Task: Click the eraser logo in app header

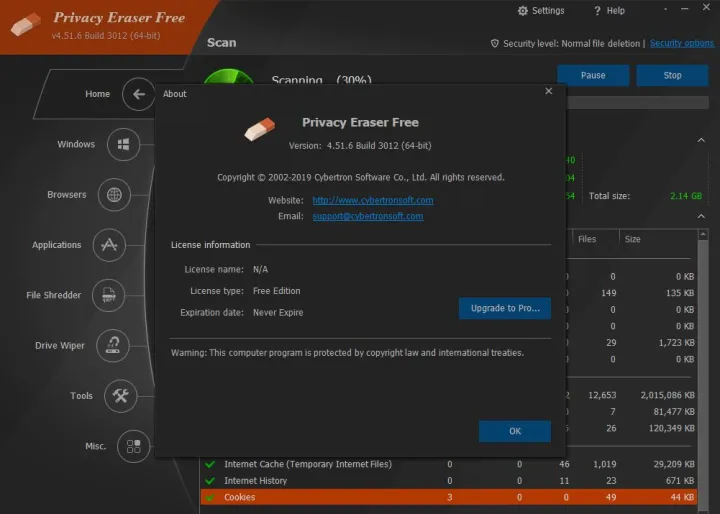Action: pos(26,24)
